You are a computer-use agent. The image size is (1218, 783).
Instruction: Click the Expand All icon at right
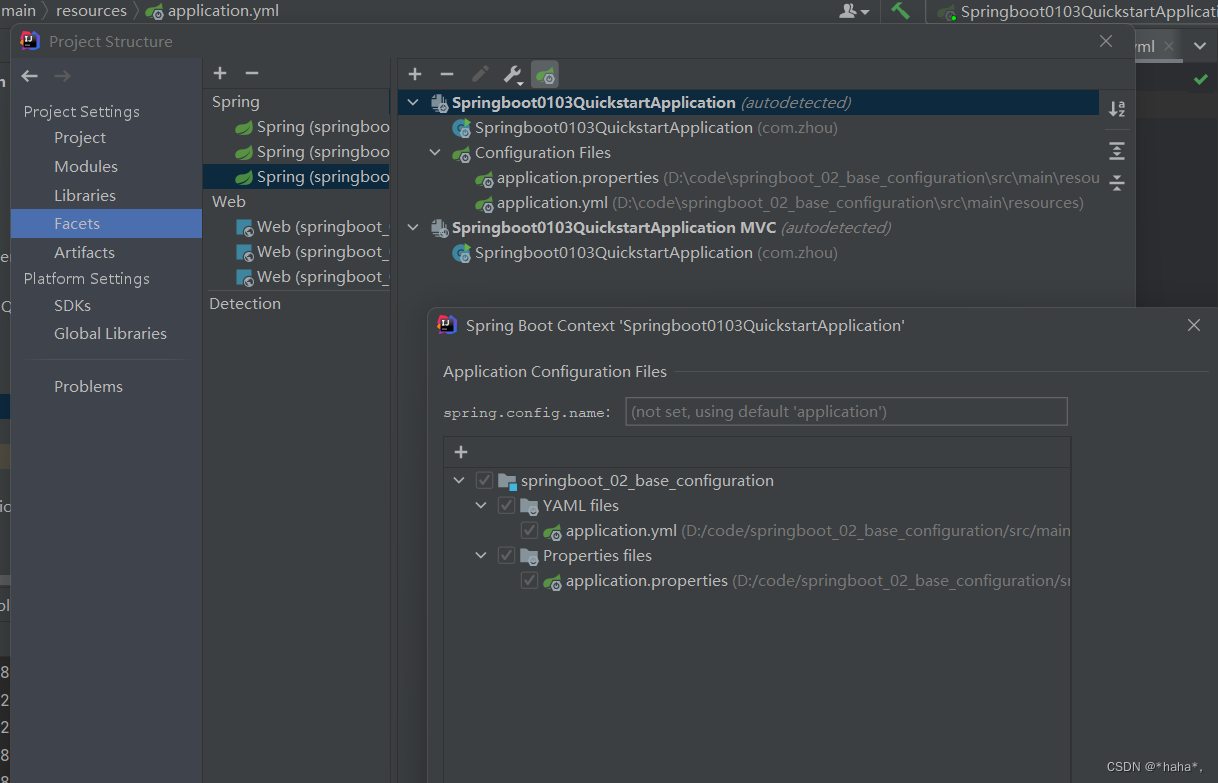(x=1117, y=151)
